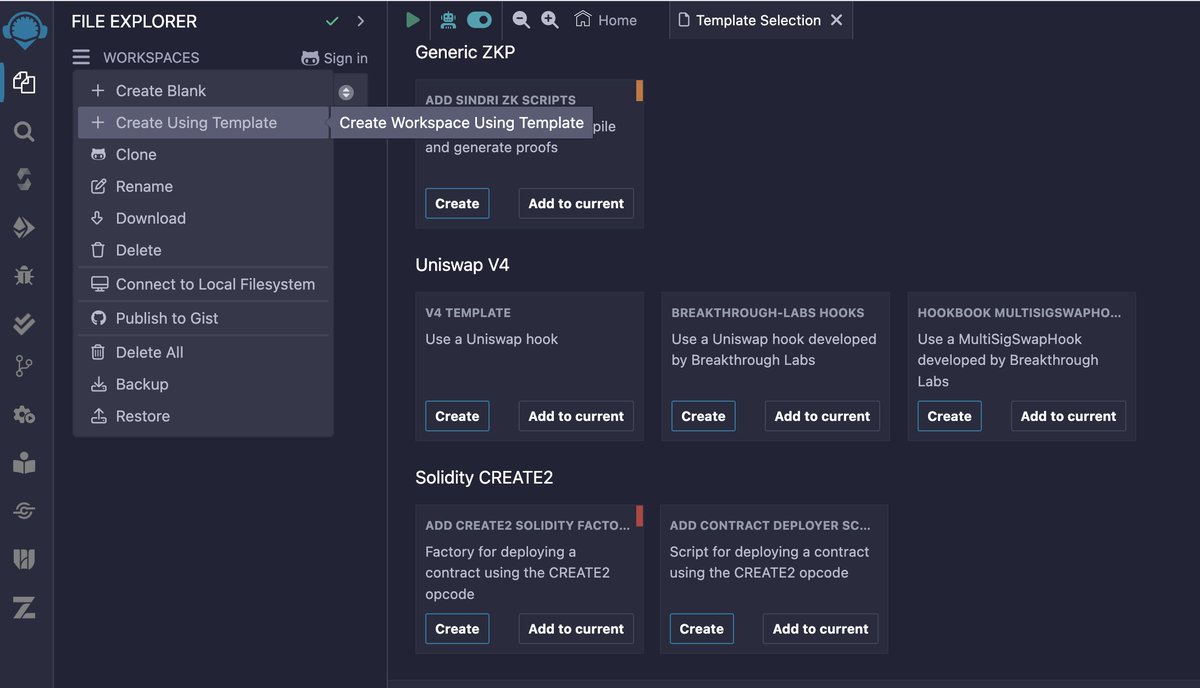
Task: Select Create Blank from the workspace menu
Action: tap(203, 91)
